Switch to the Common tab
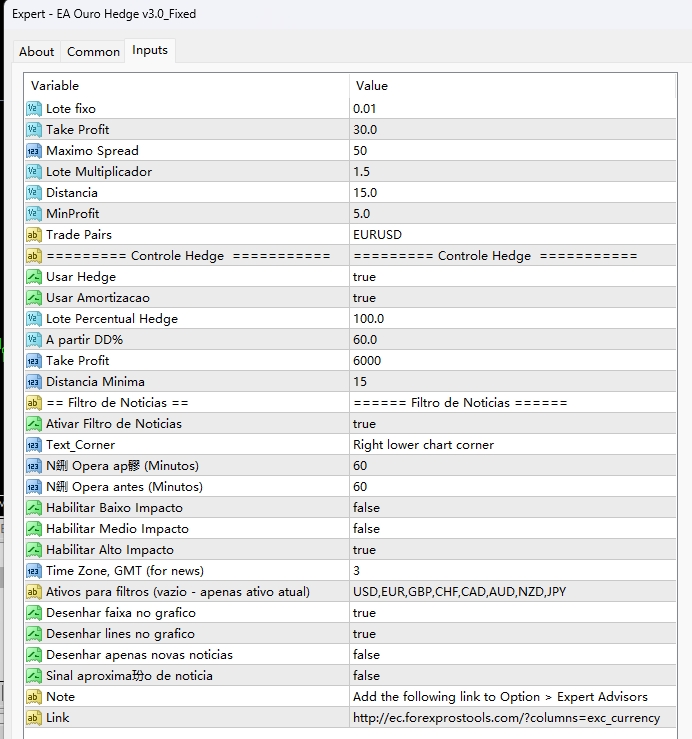Viewport: 692px width, 739px height. (x=93, y=51)
